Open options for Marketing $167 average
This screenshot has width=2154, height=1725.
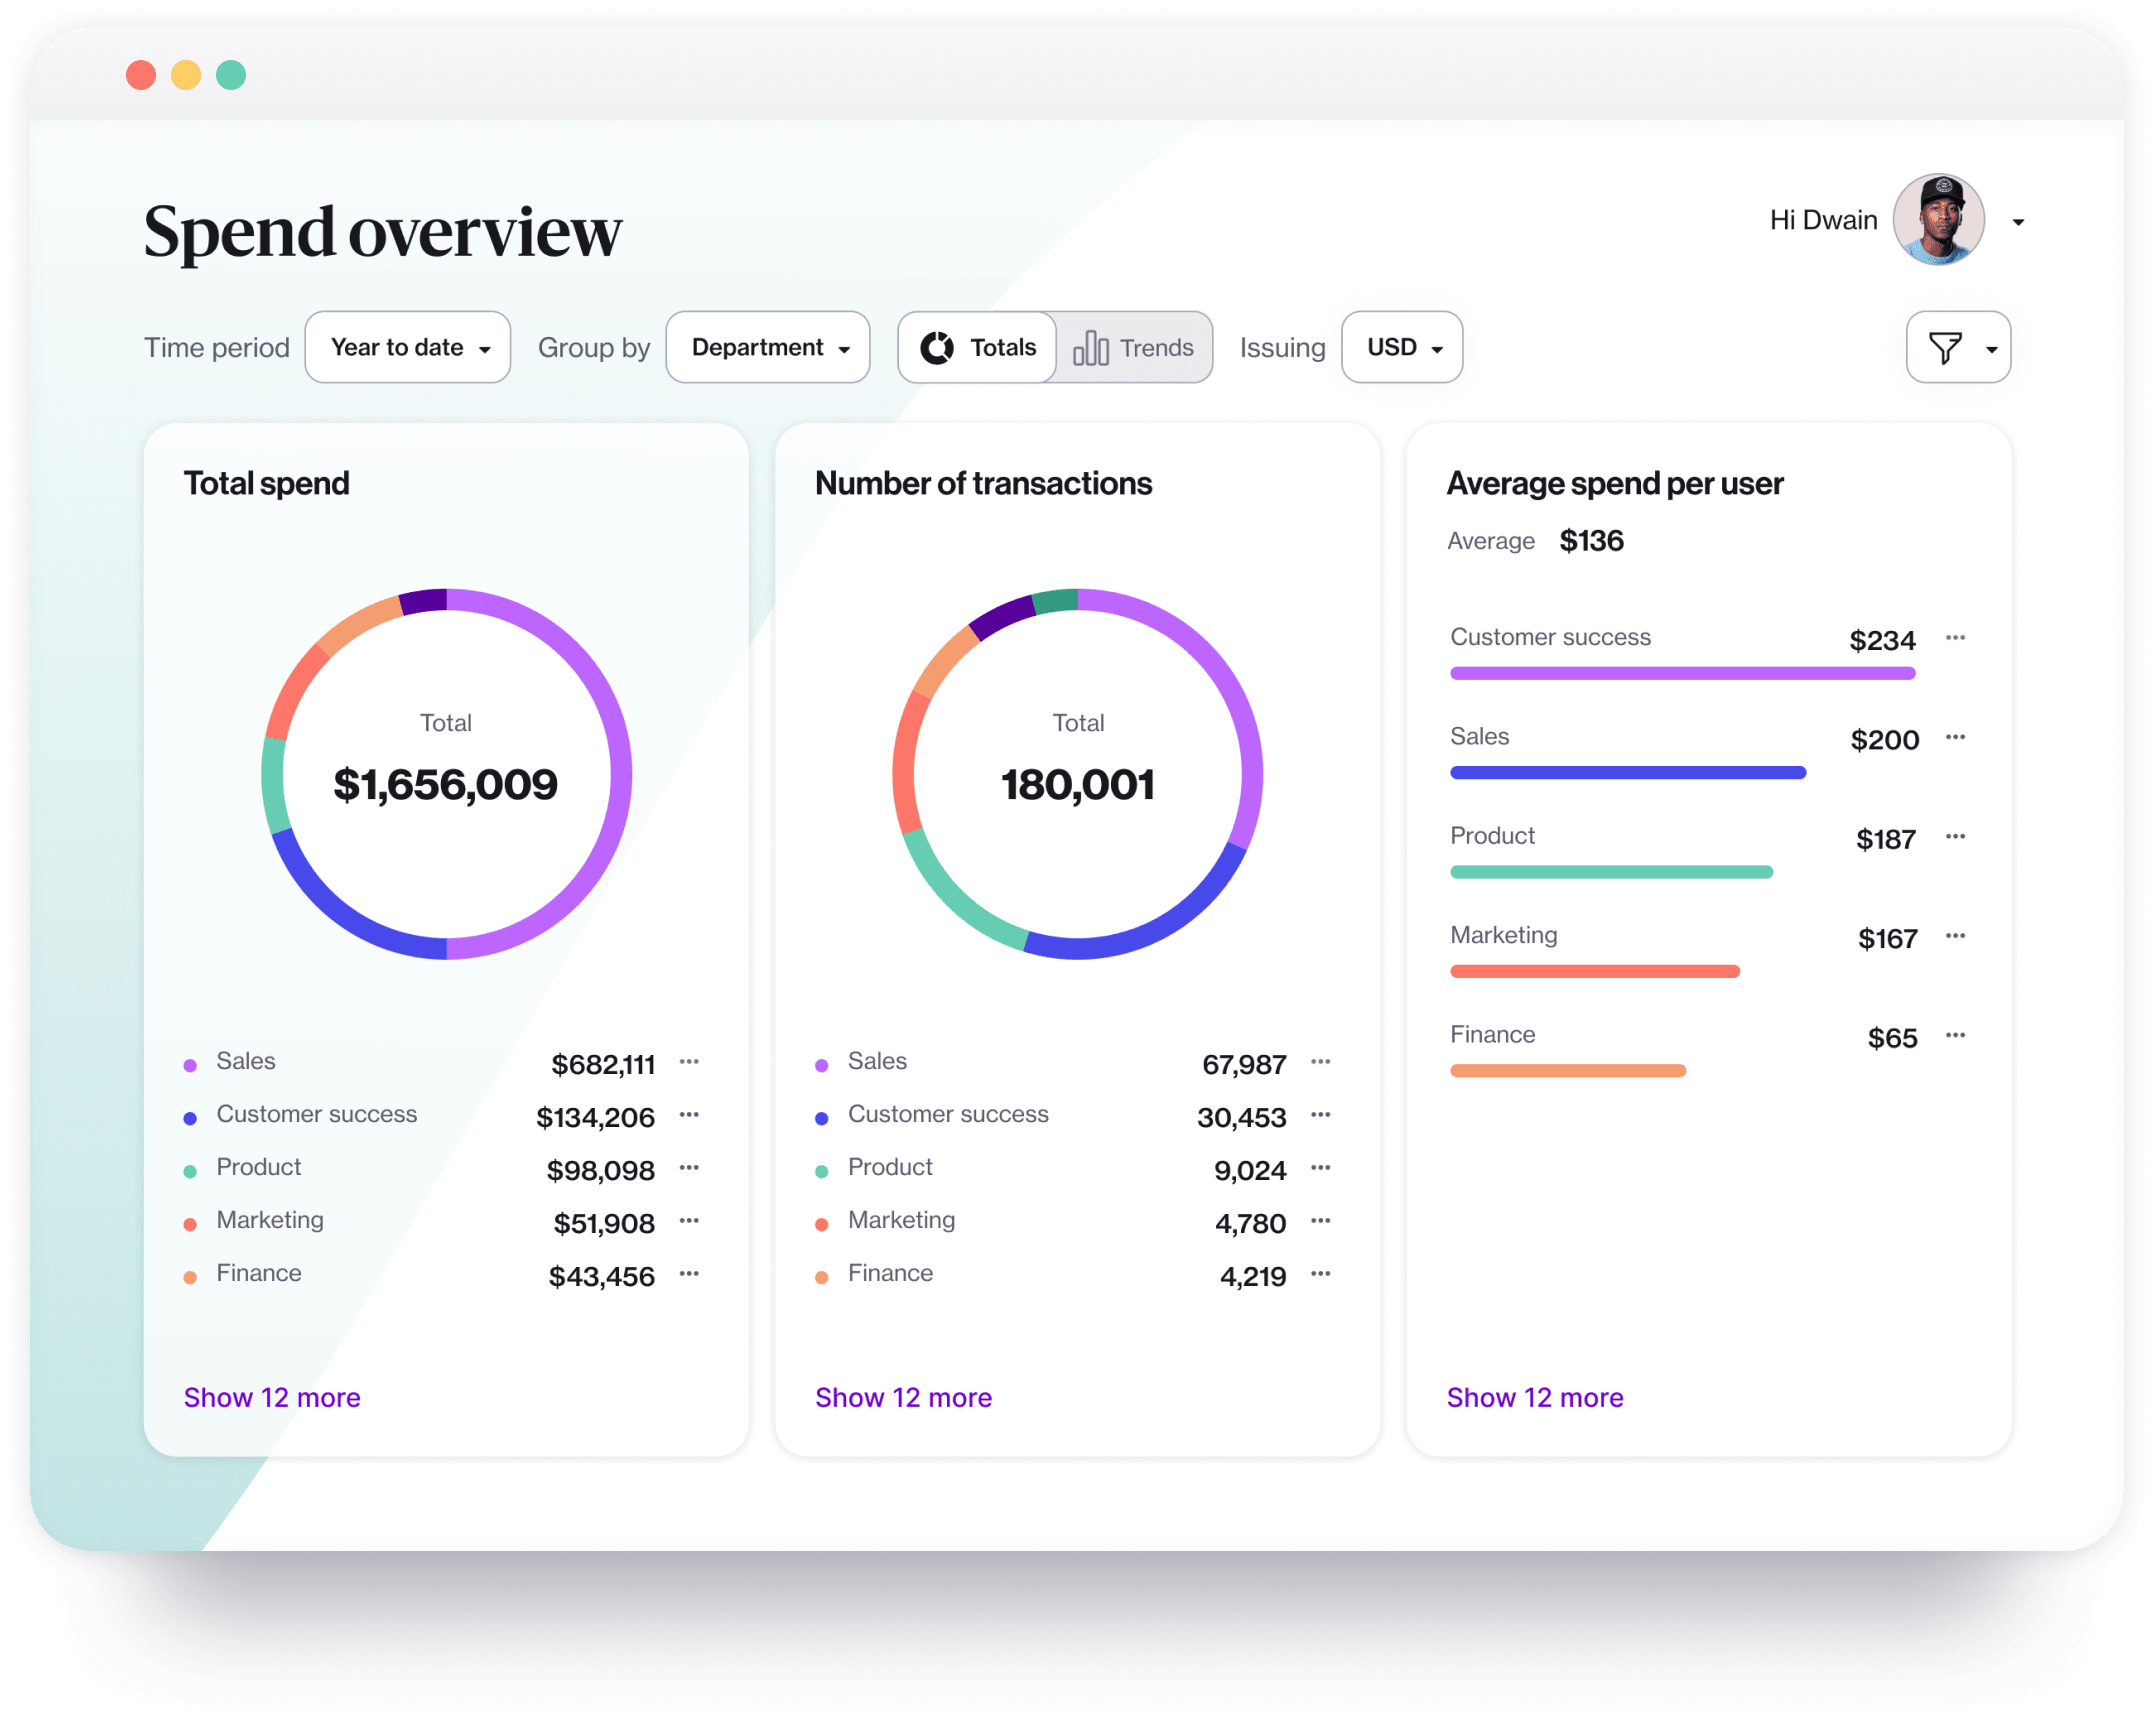point(1955,935)
